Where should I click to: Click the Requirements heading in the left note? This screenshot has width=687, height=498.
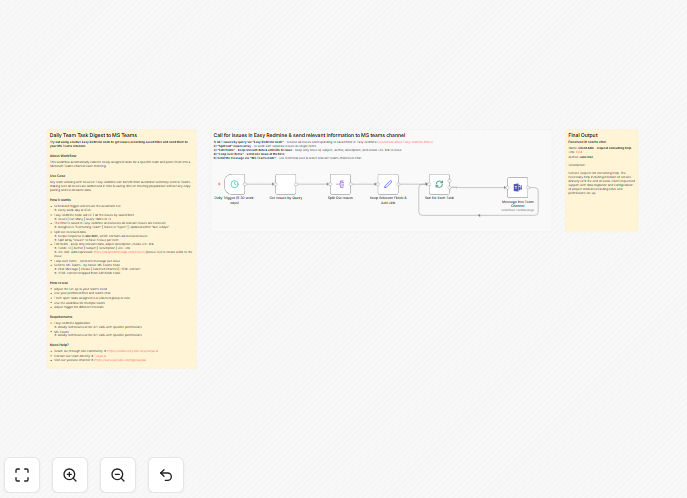(x=61, y=317)
